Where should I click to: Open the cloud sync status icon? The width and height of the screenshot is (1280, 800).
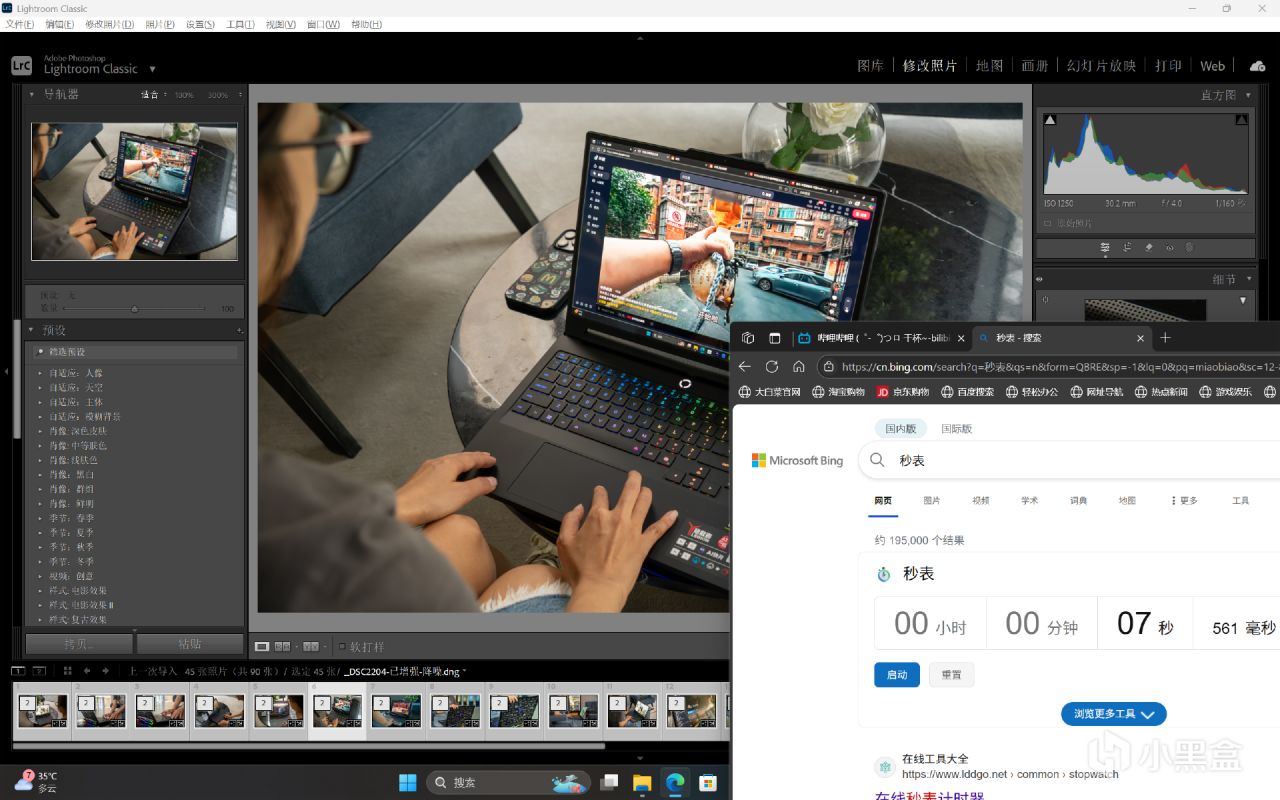click(1257, 66)
